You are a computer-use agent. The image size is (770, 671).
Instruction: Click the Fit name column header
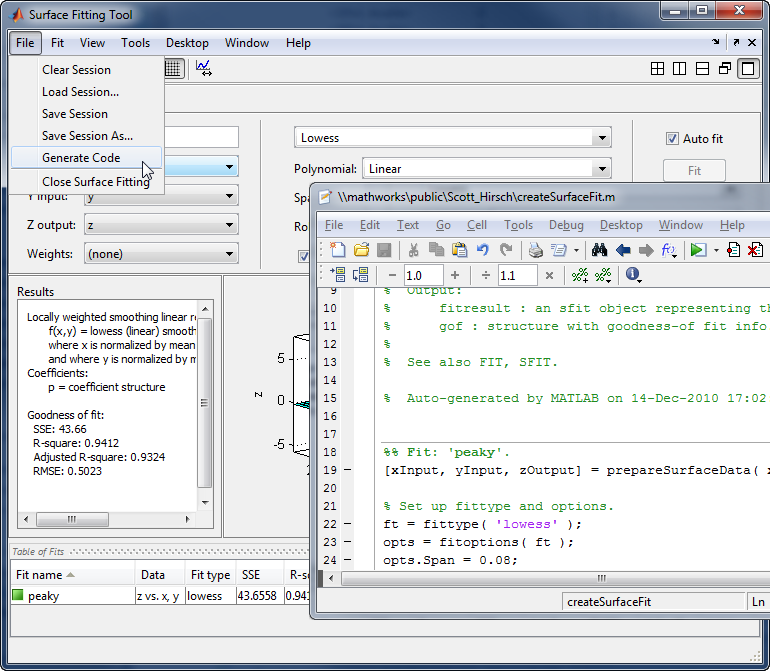(42, 575)
